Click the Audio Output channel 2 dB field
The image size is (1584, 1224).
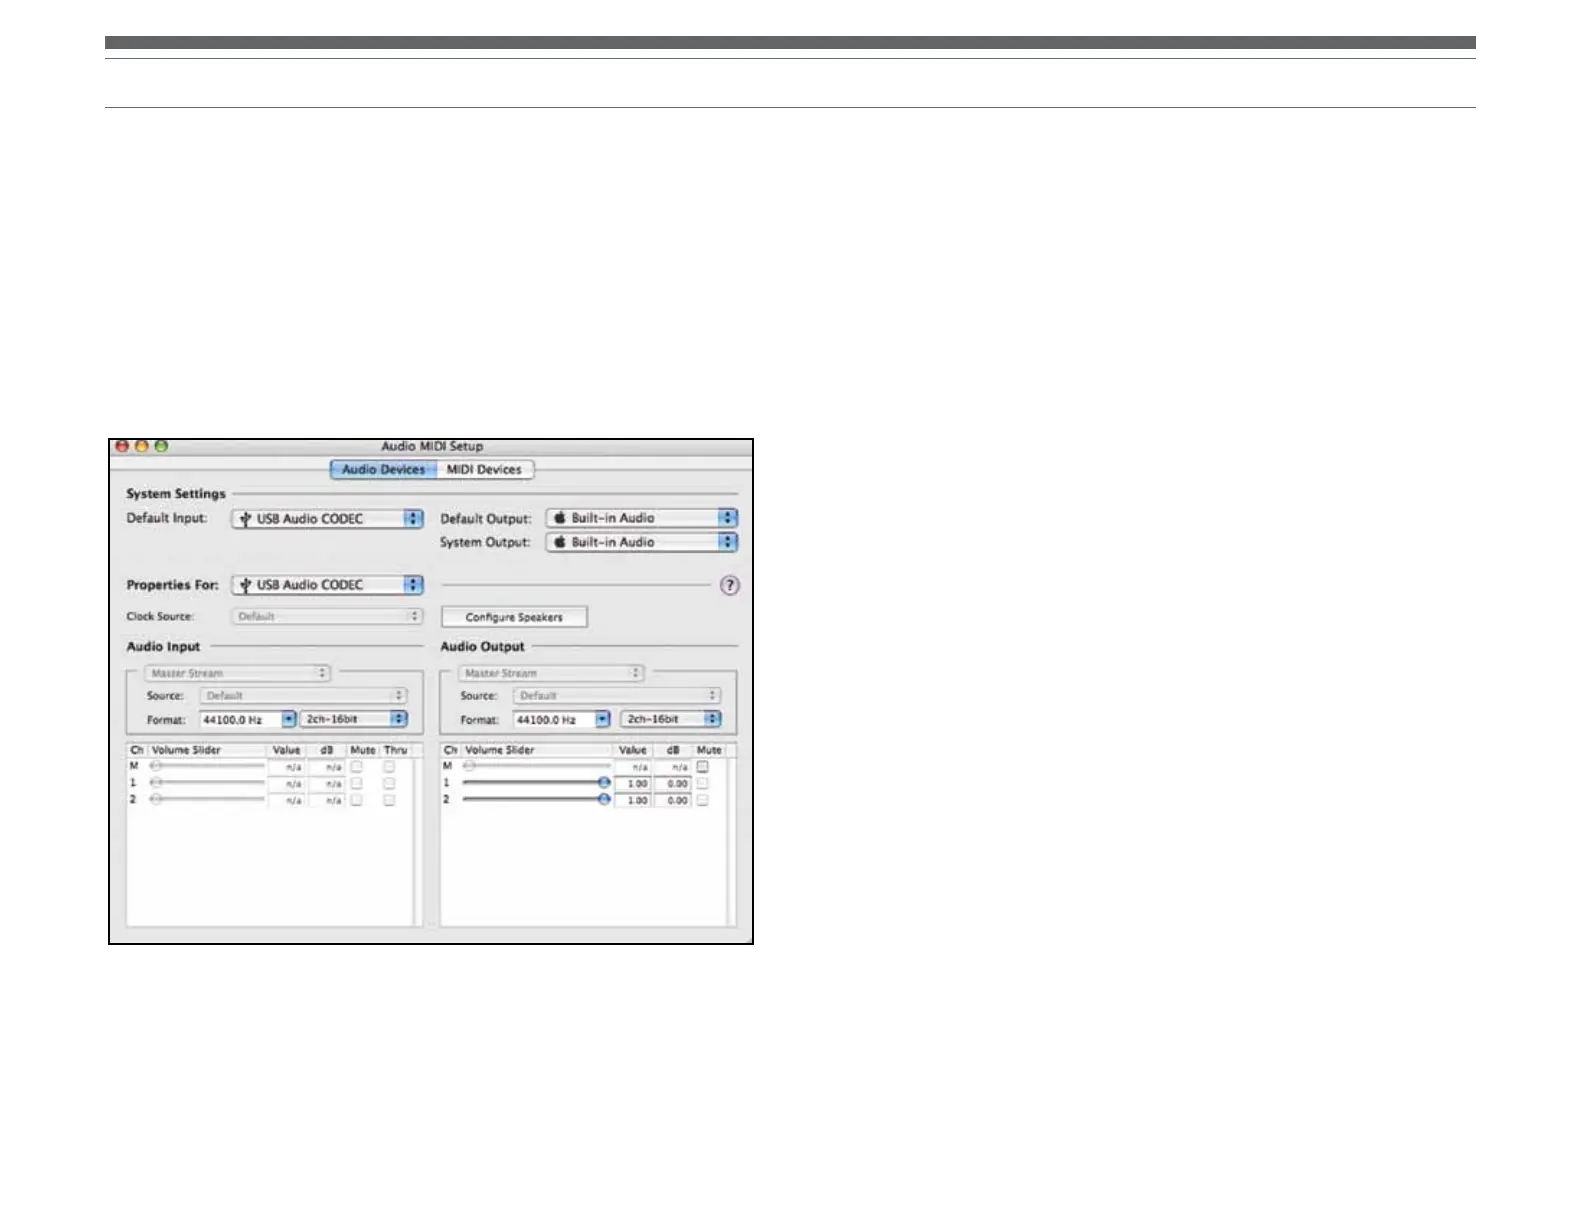674,800
